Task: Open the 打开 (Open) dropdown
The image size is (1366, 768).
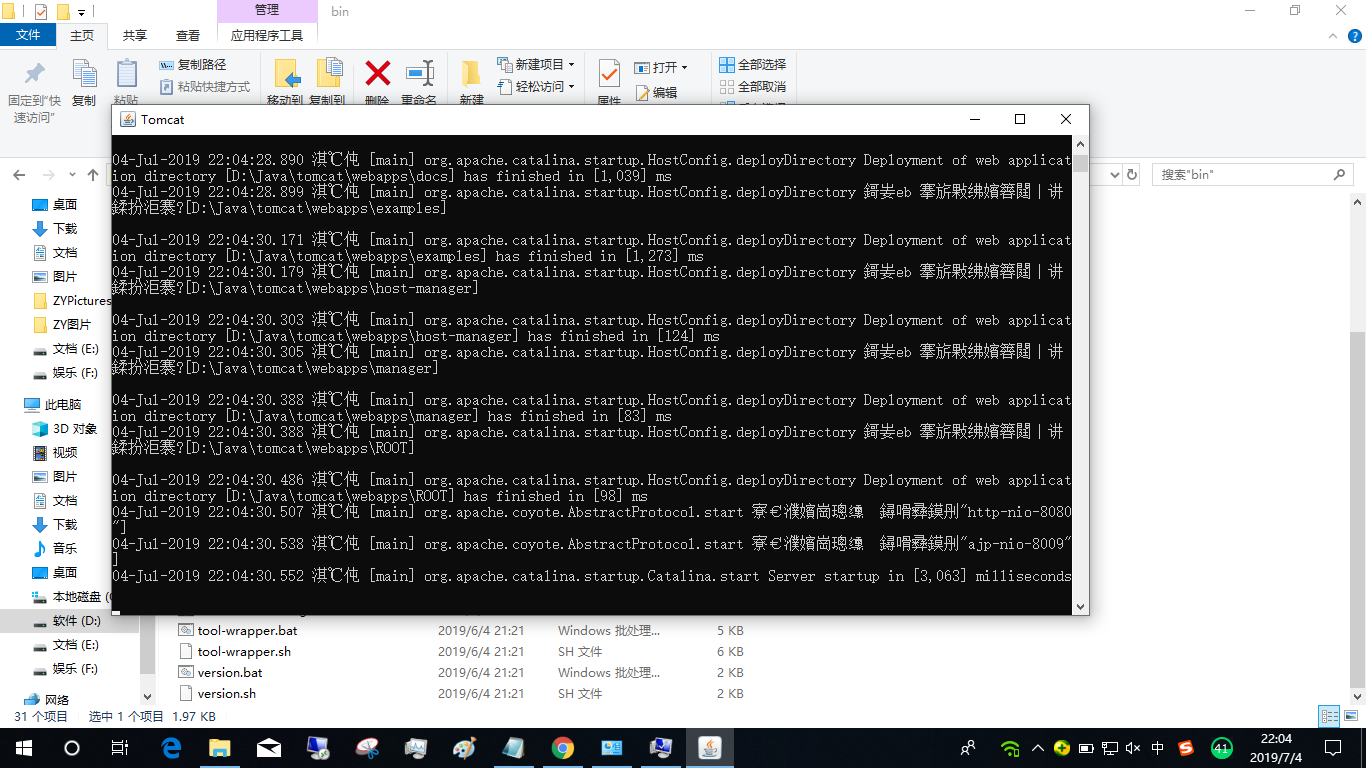Action: [x=661, y=68]
